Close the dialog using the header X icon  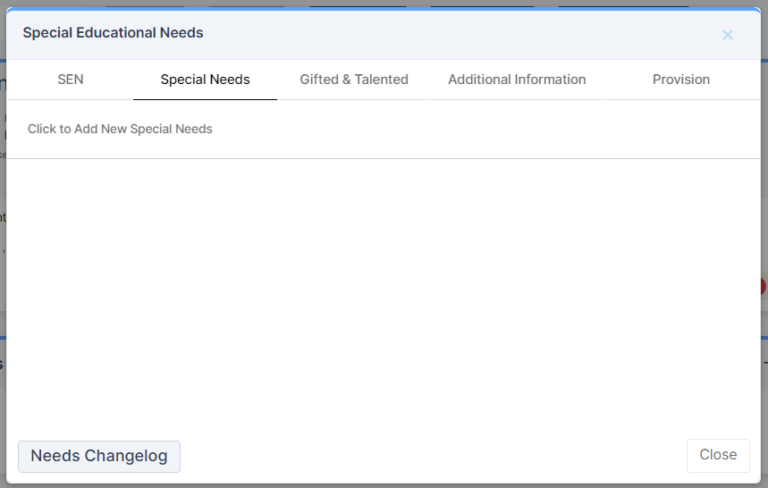[727, 35]
